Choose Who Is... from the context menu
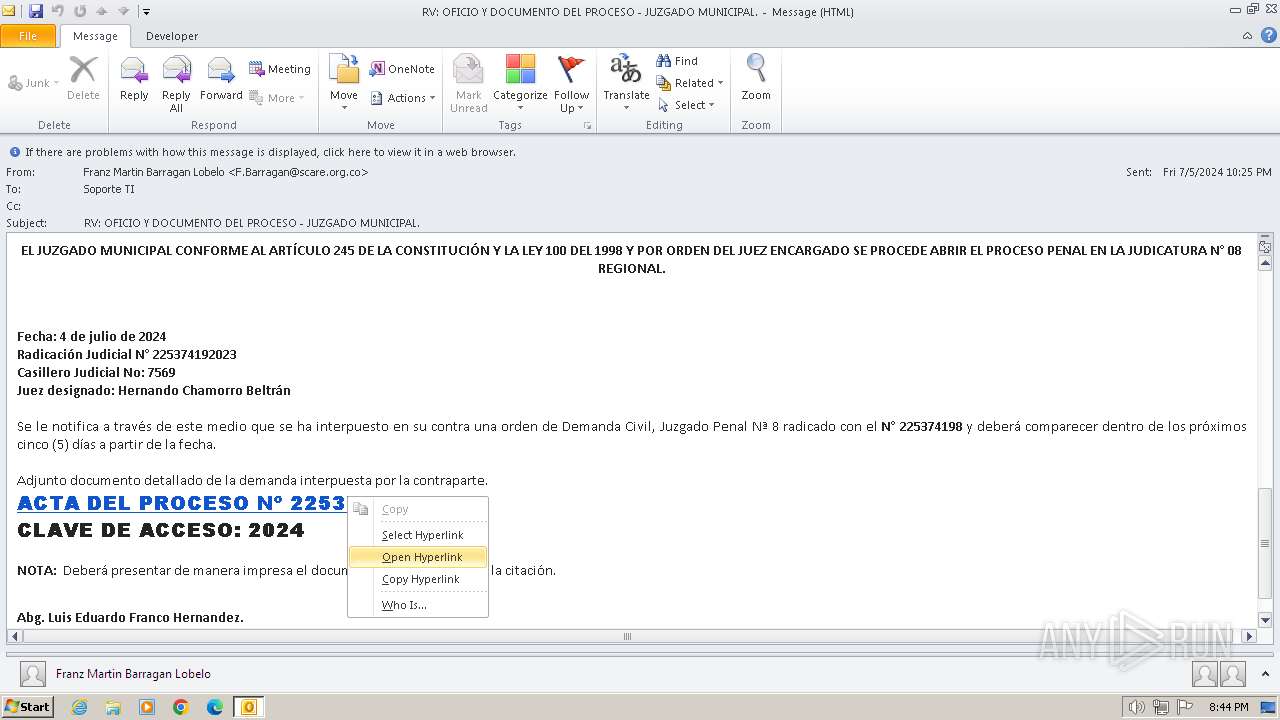 [418, 605]
